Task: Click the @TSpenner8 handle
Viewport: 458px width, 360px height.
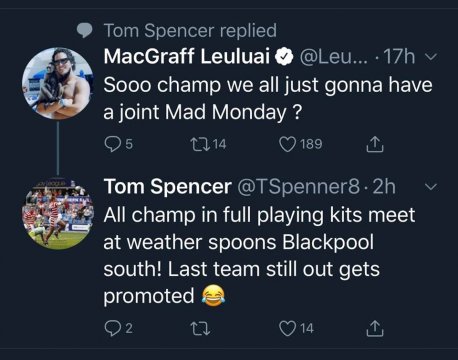Action: (299, 187)
